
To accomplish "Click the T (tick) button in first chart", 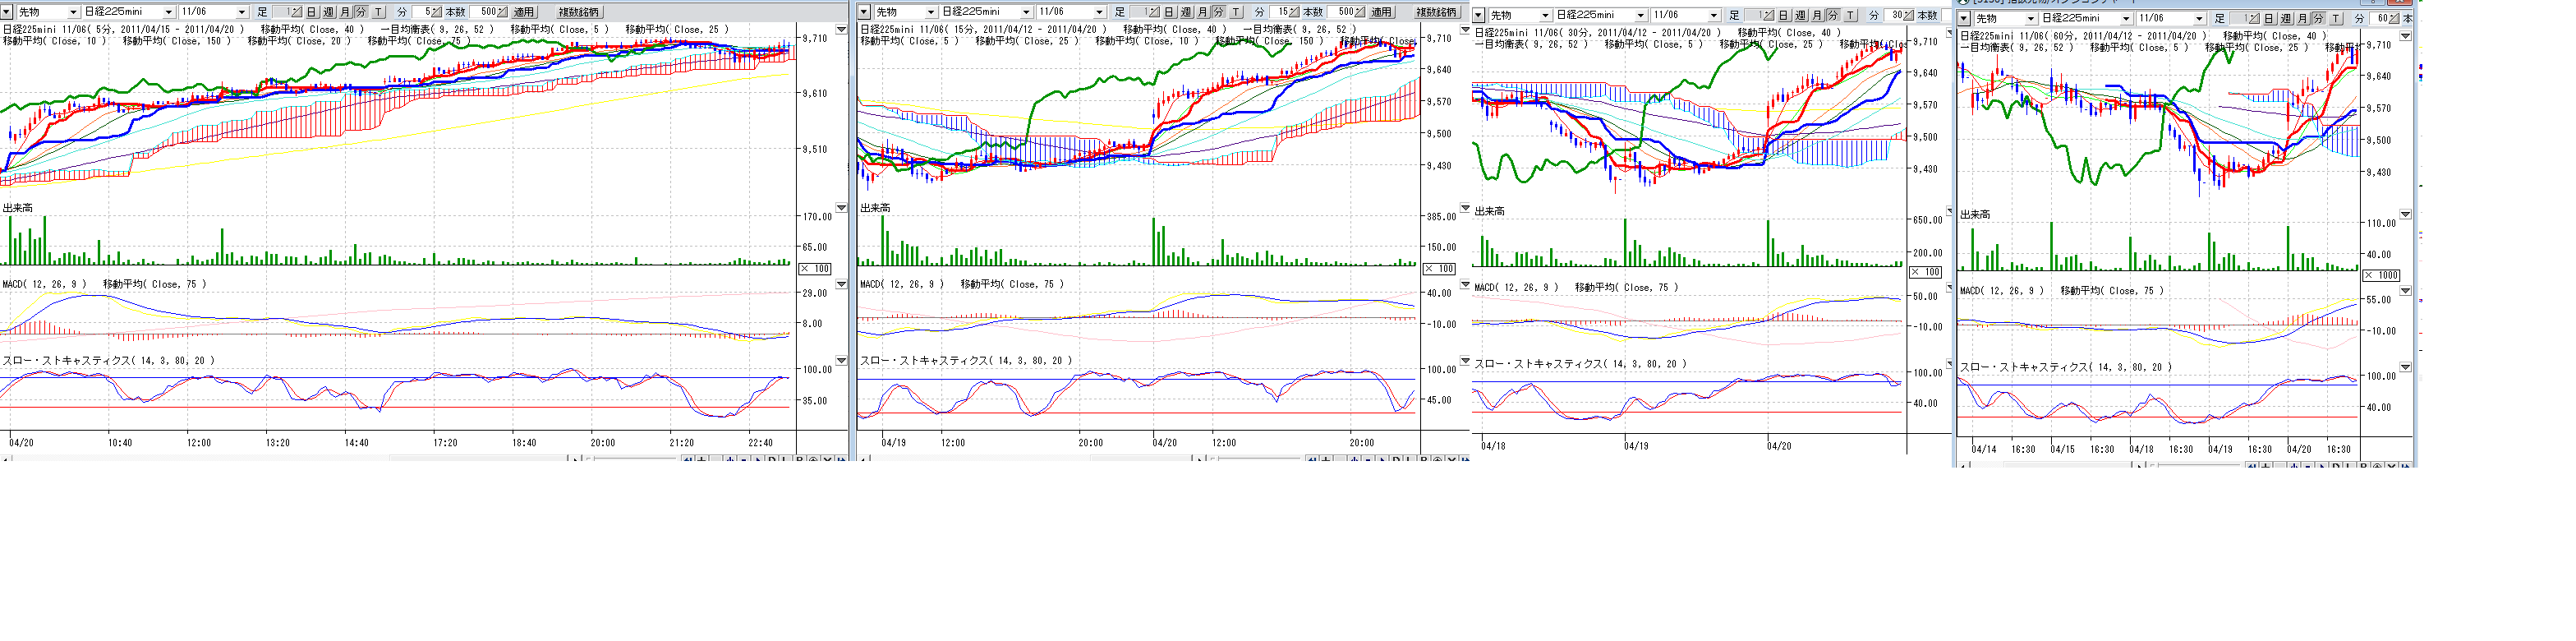I will (x=378, y=12).
